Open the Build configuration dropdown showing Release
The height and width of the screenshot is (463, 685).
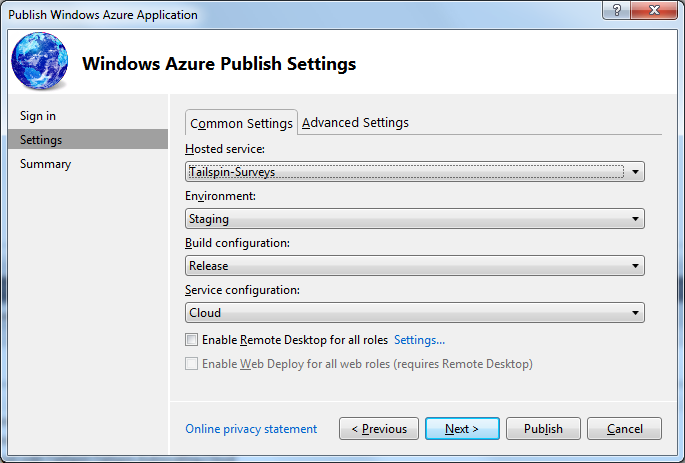coord(415,266)
